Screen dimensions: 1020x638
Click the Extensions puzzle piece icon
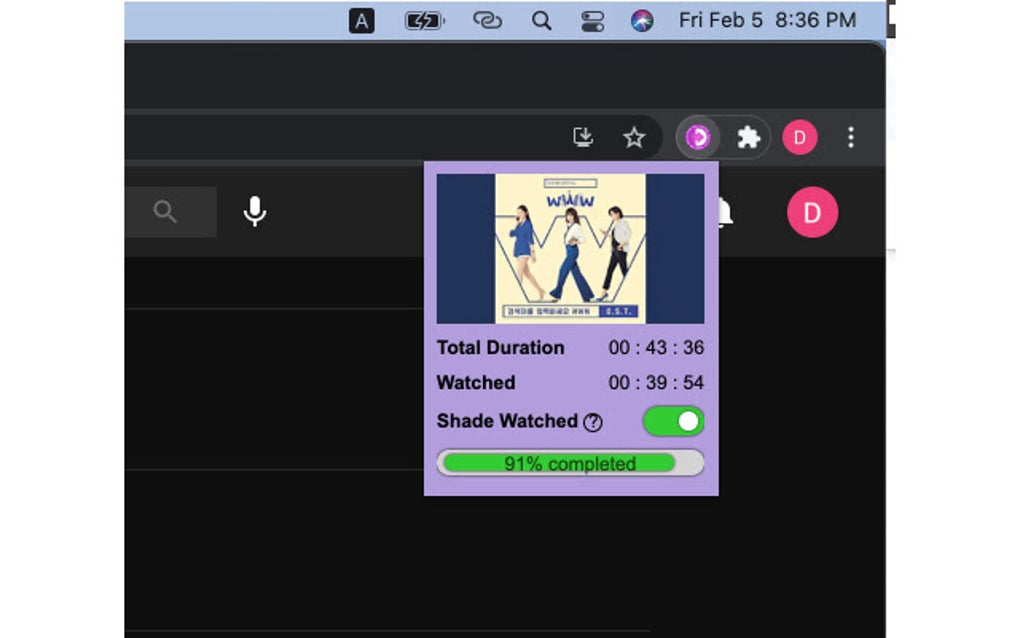pyautogui.click(x=748, y=137)
